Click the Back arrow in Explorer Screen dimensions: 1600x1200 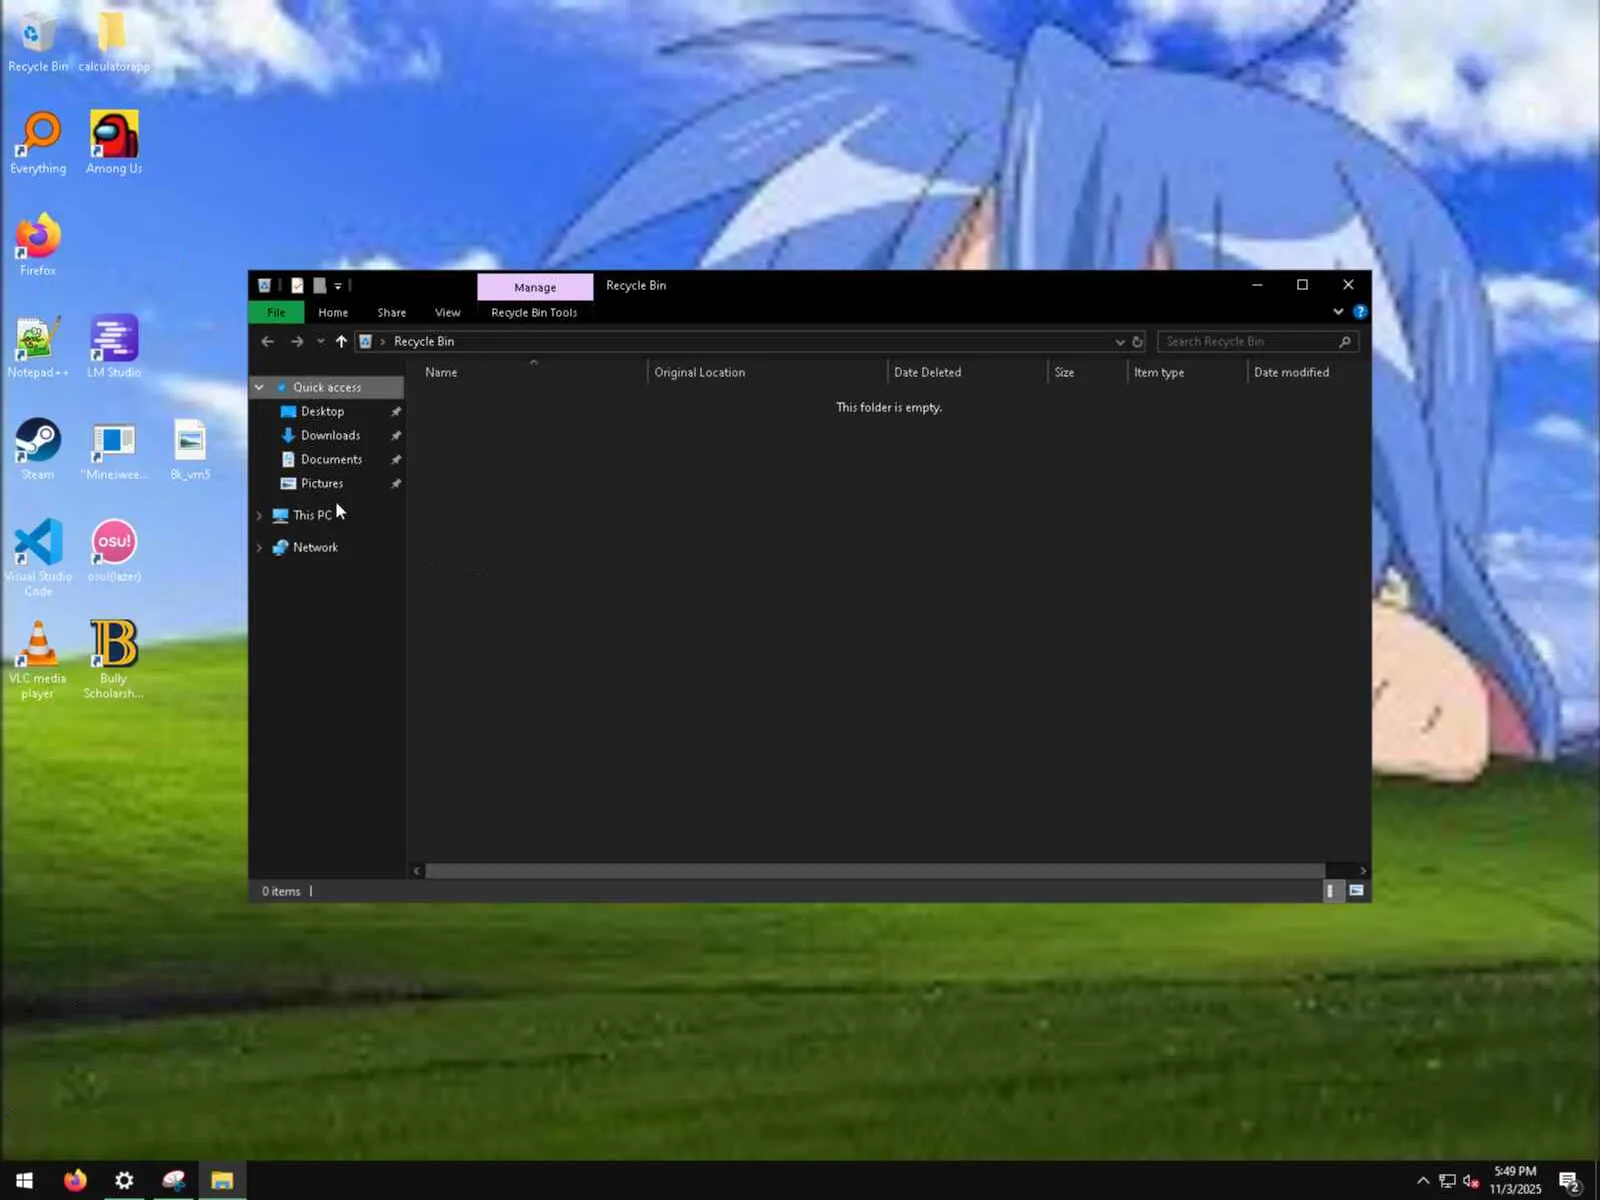point(267,342)
